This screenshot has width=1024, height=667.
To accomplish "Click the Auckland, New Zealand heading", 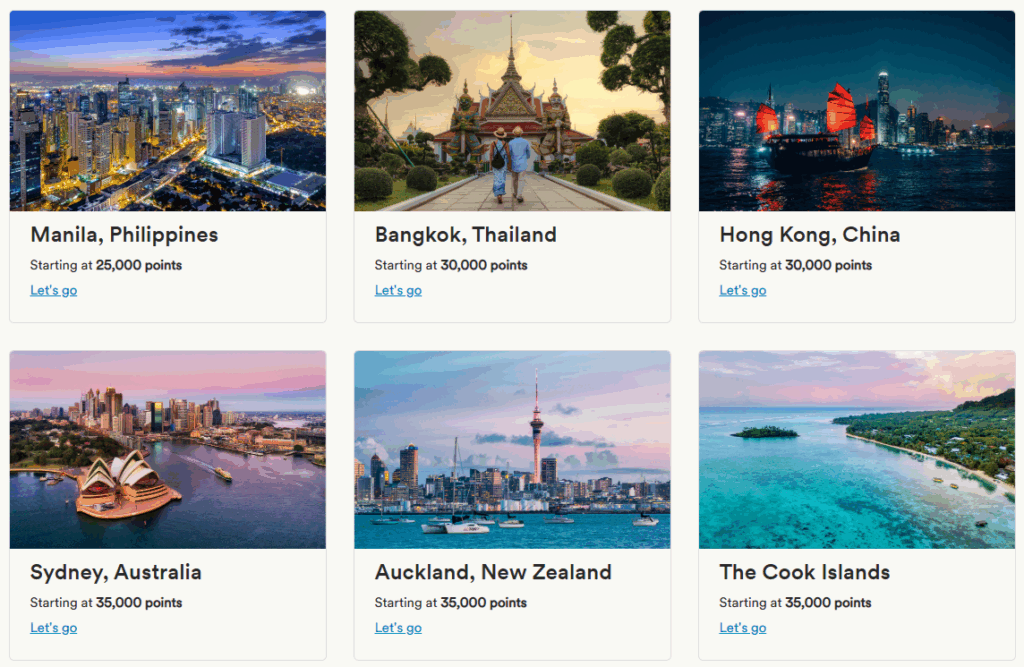I will point(493,573).
